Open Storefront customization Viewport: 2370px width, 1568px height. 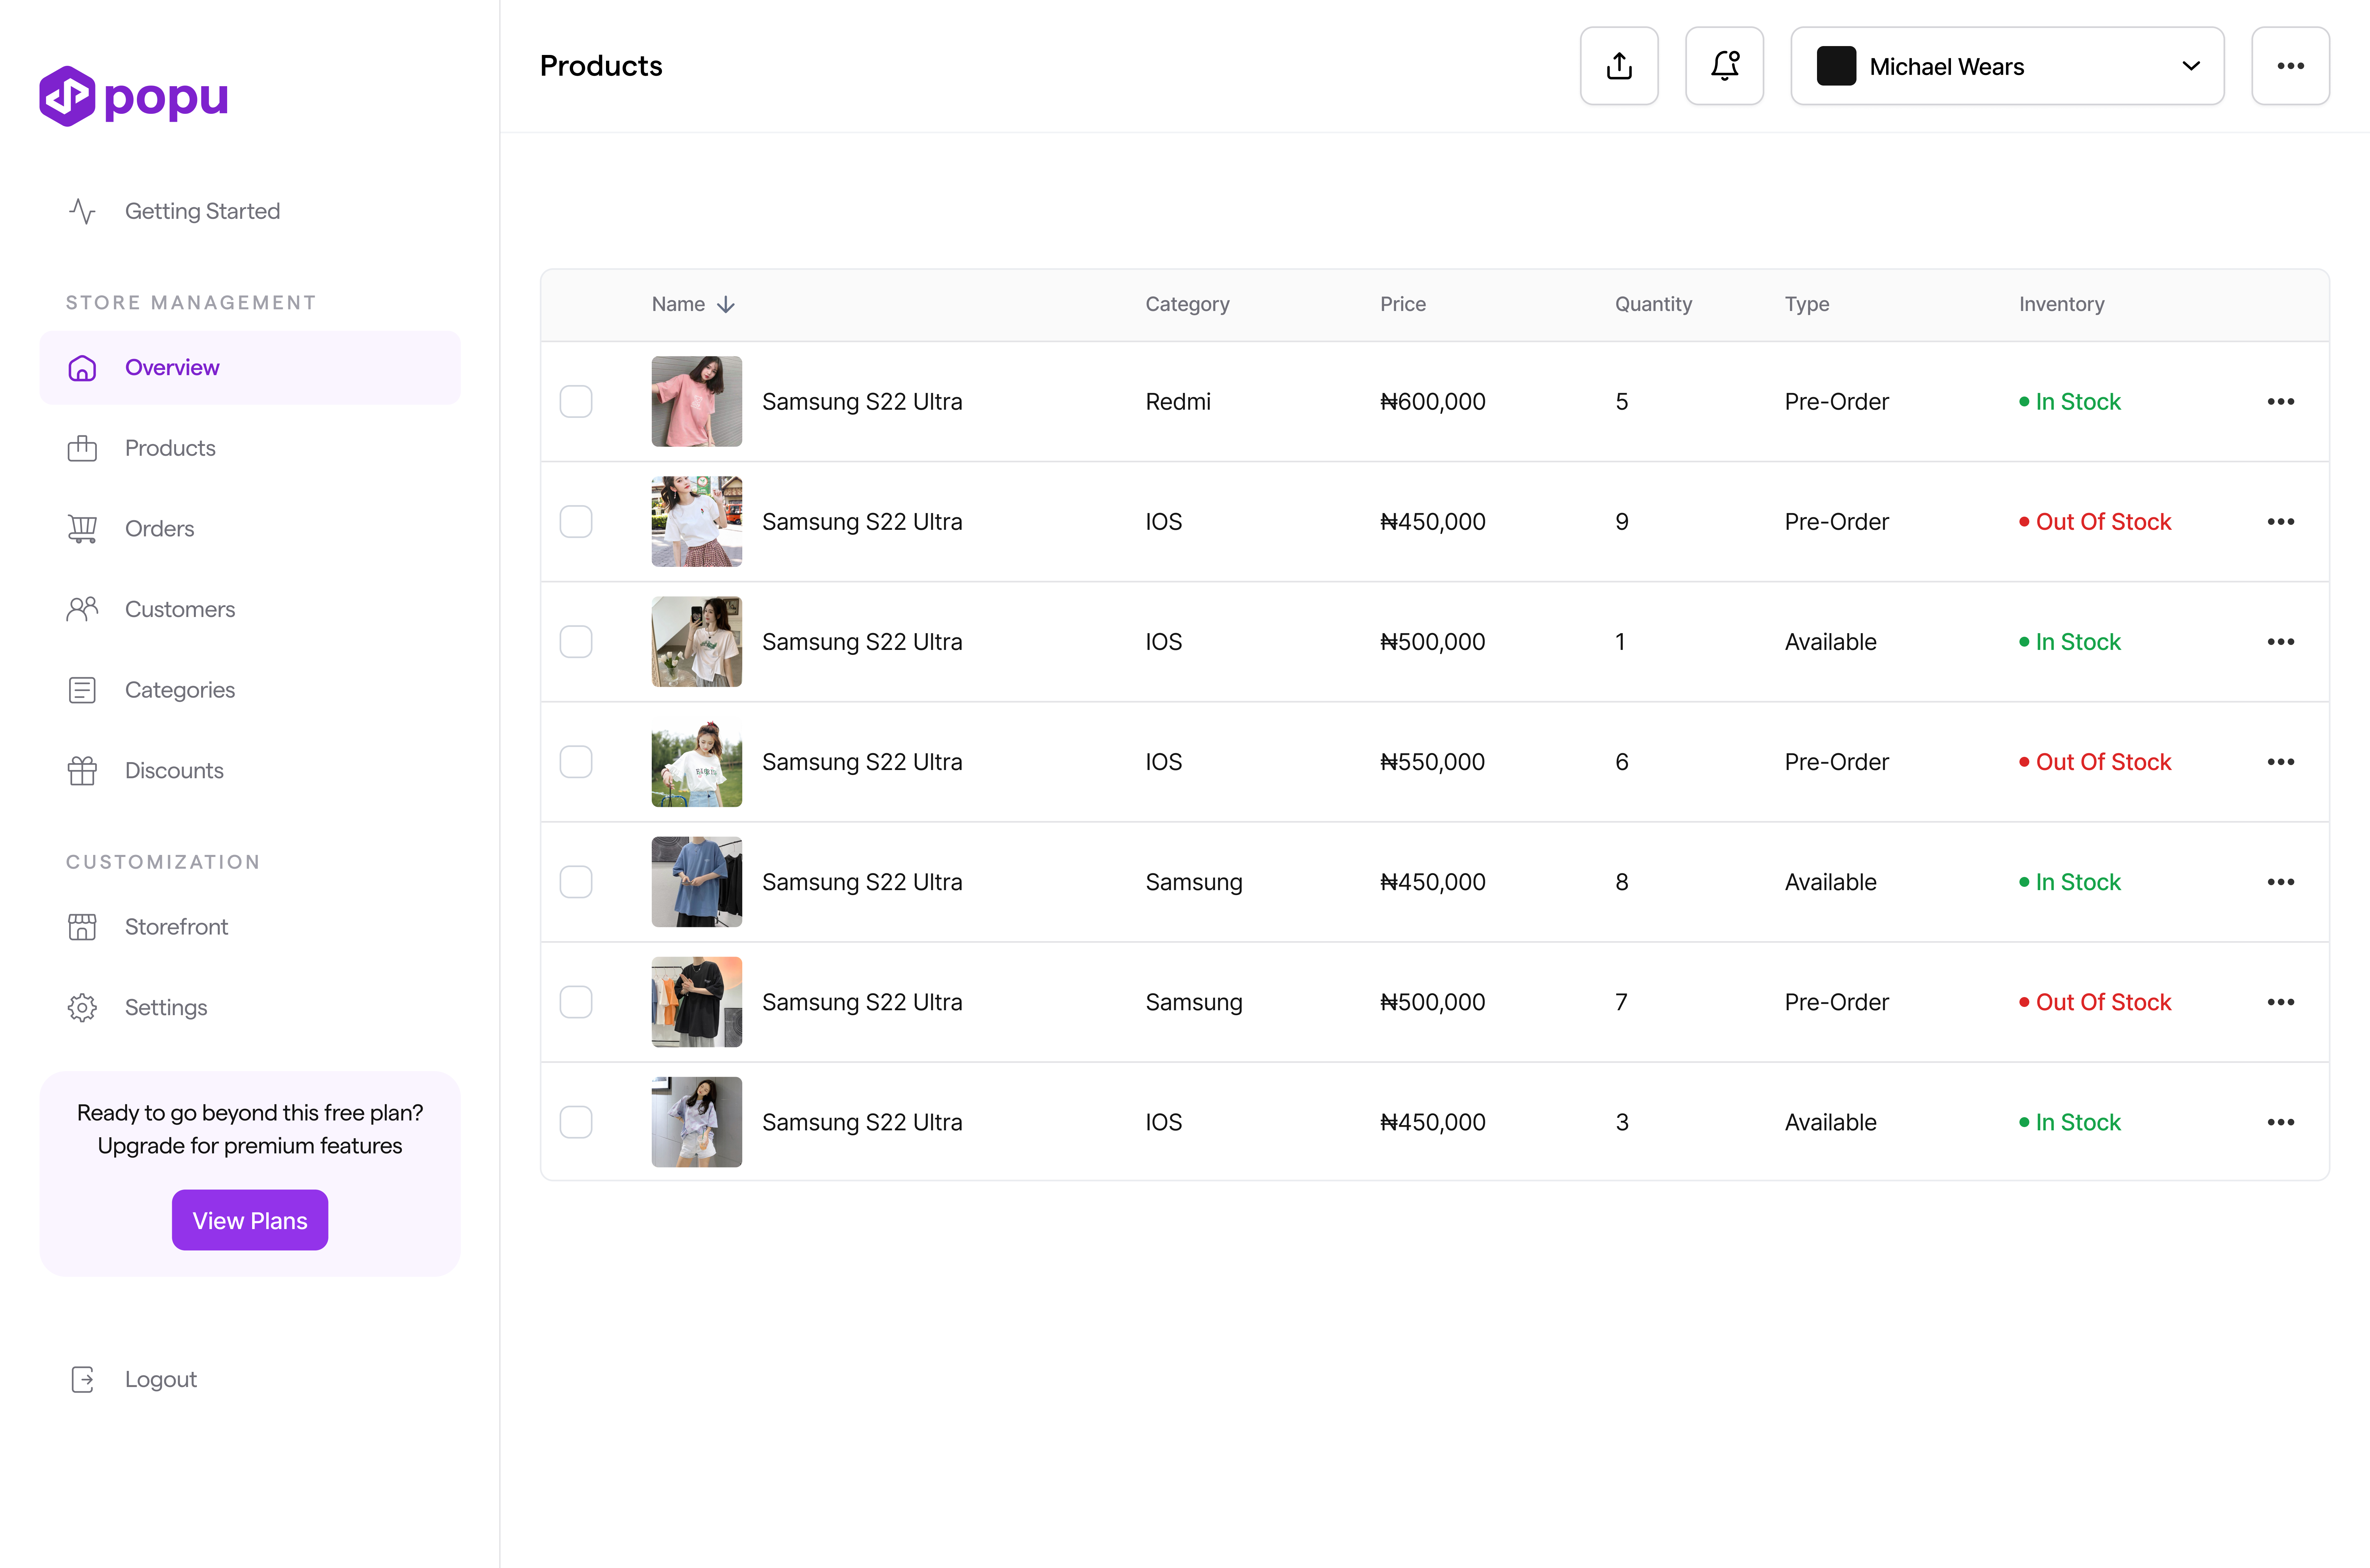pyautogui.click(x=250, y=927)
